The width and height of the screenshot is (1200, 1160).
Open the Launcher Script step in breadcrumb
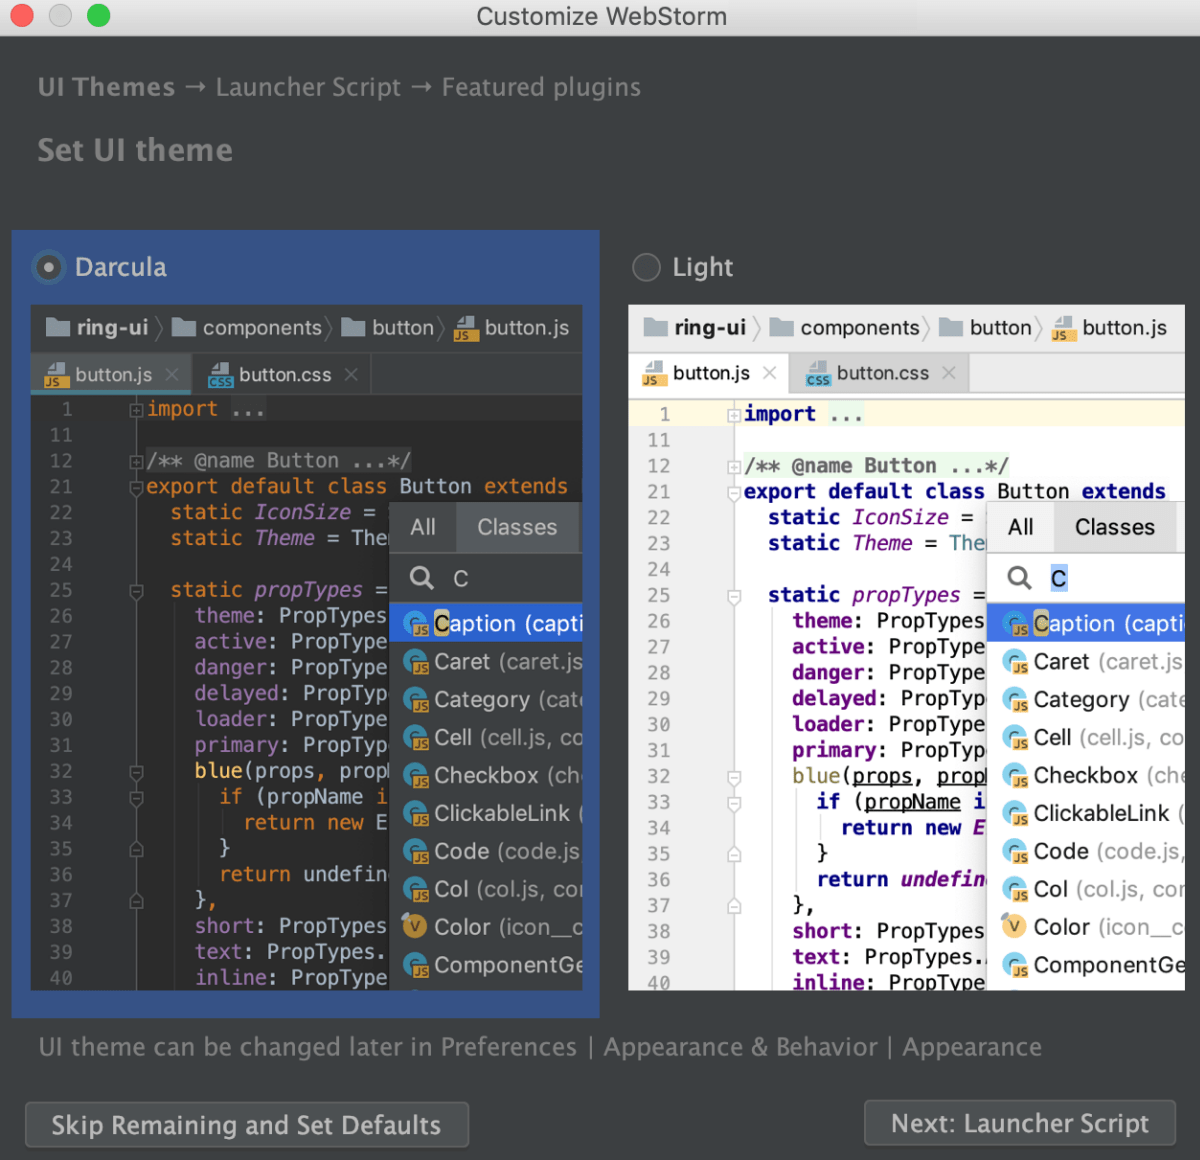(x=308, y=87)
